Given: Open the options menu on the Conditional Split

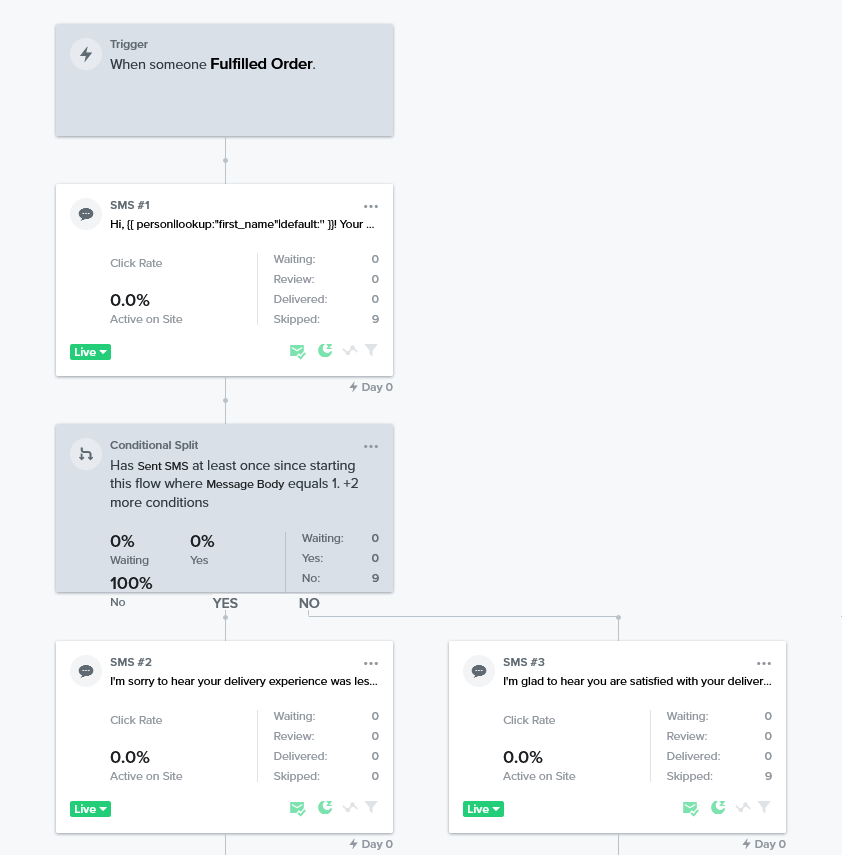Looking at the screenshot, I should coord(371,446).
